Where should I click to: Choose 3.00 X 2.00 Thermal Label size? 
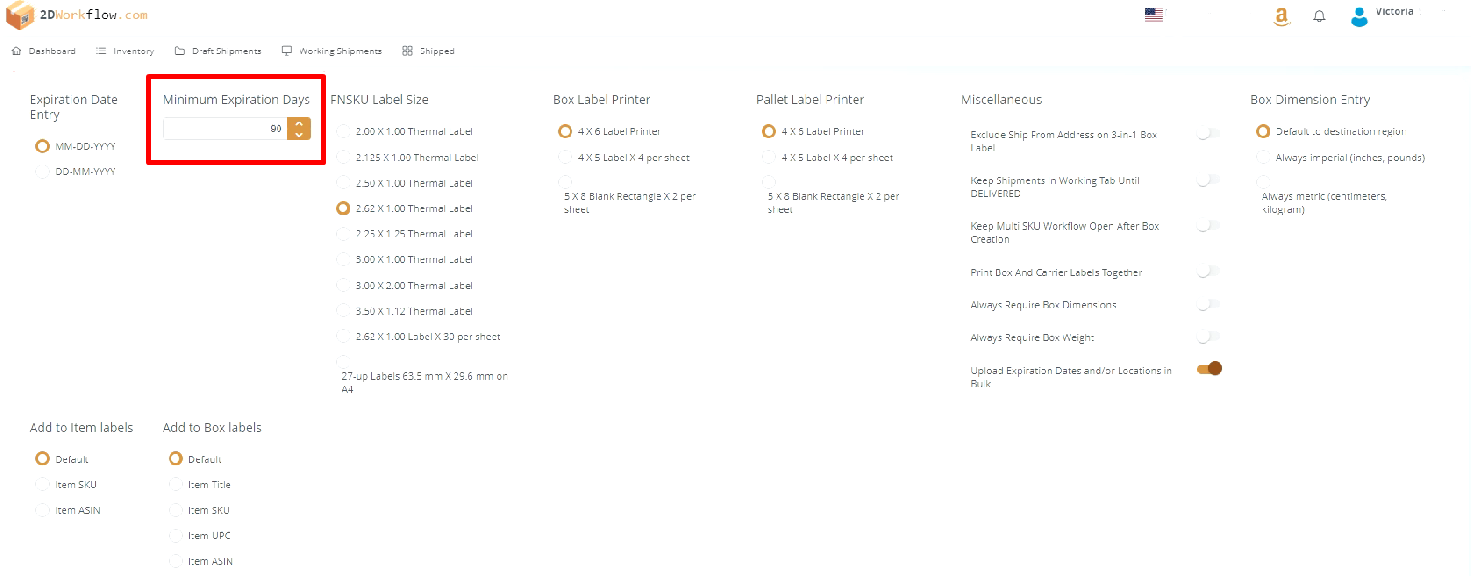344,286
